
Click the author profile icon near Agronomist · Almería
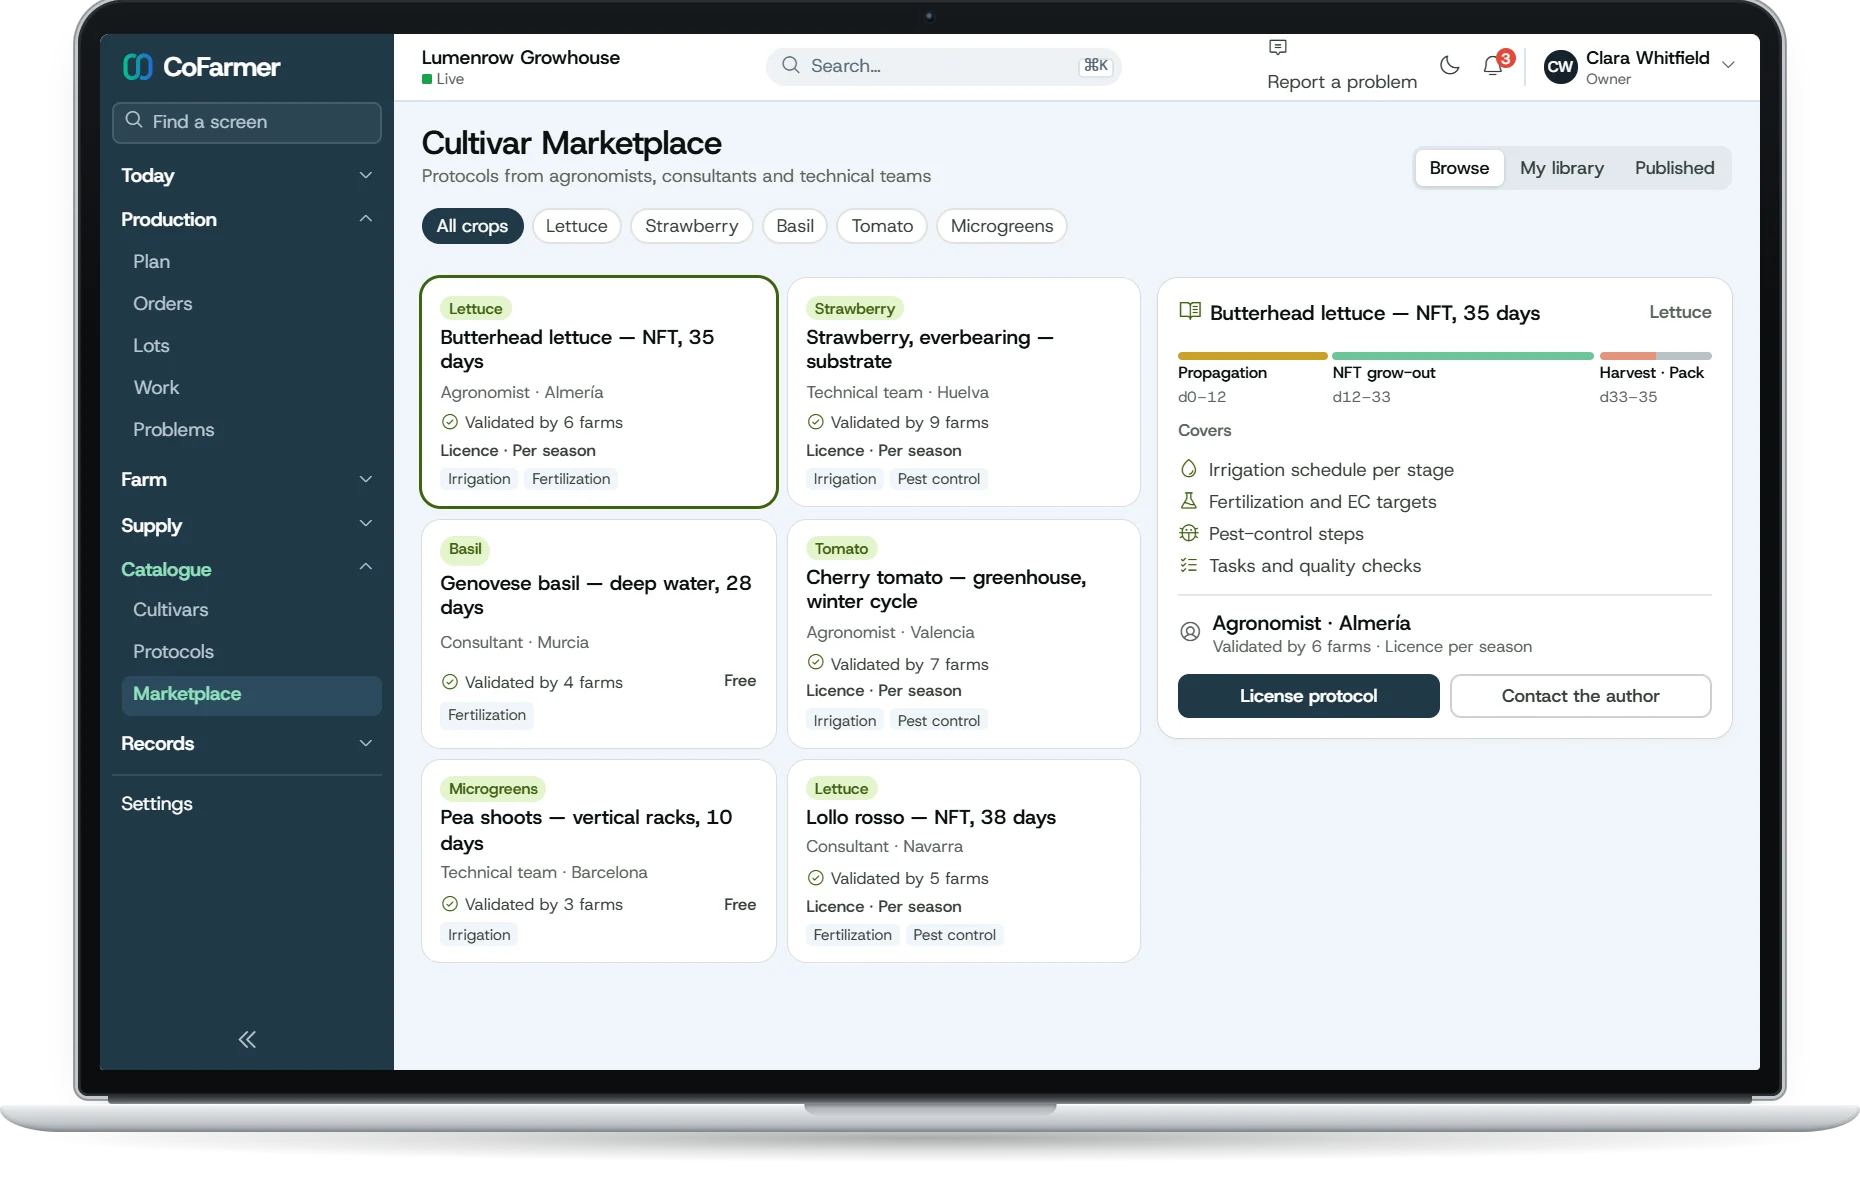coord(1190,632)
